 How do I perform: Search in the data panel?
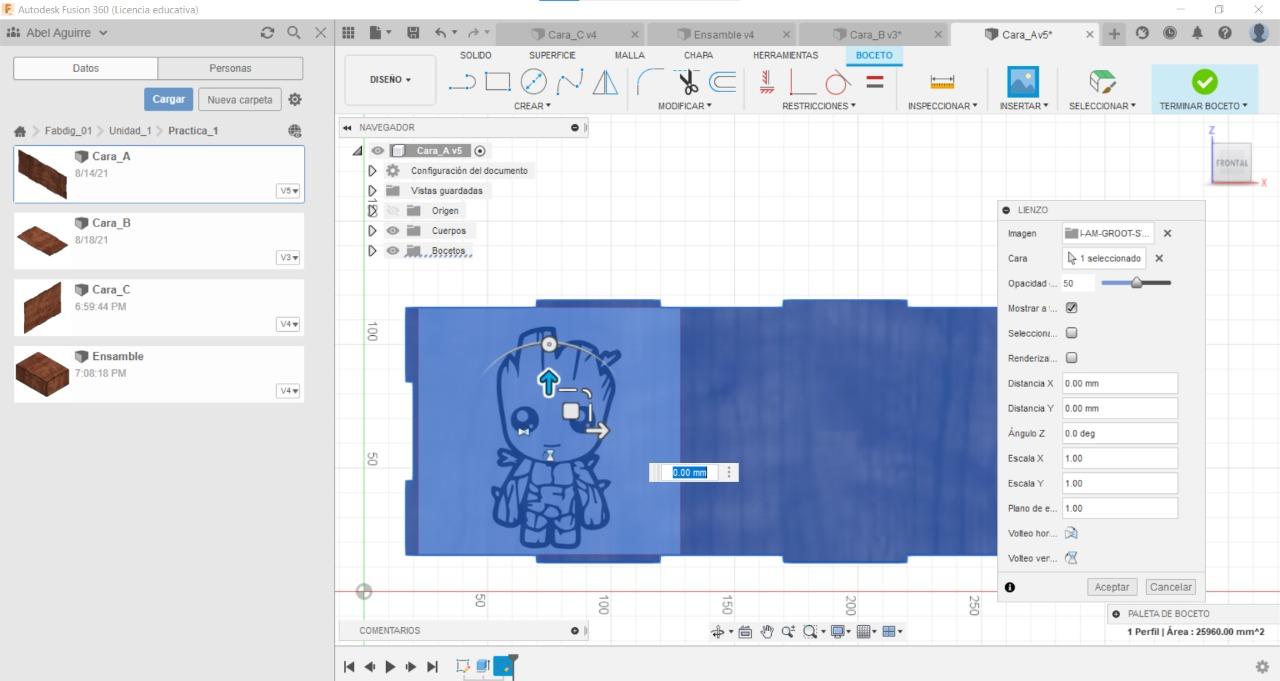coord(294,33)
